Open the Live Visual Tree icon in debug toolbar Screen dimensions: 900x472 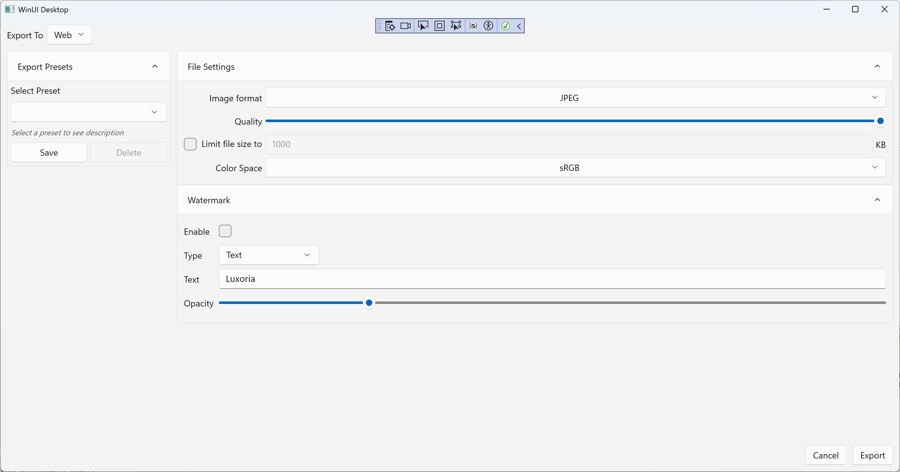pyautogui.click(x=390, y=26)
